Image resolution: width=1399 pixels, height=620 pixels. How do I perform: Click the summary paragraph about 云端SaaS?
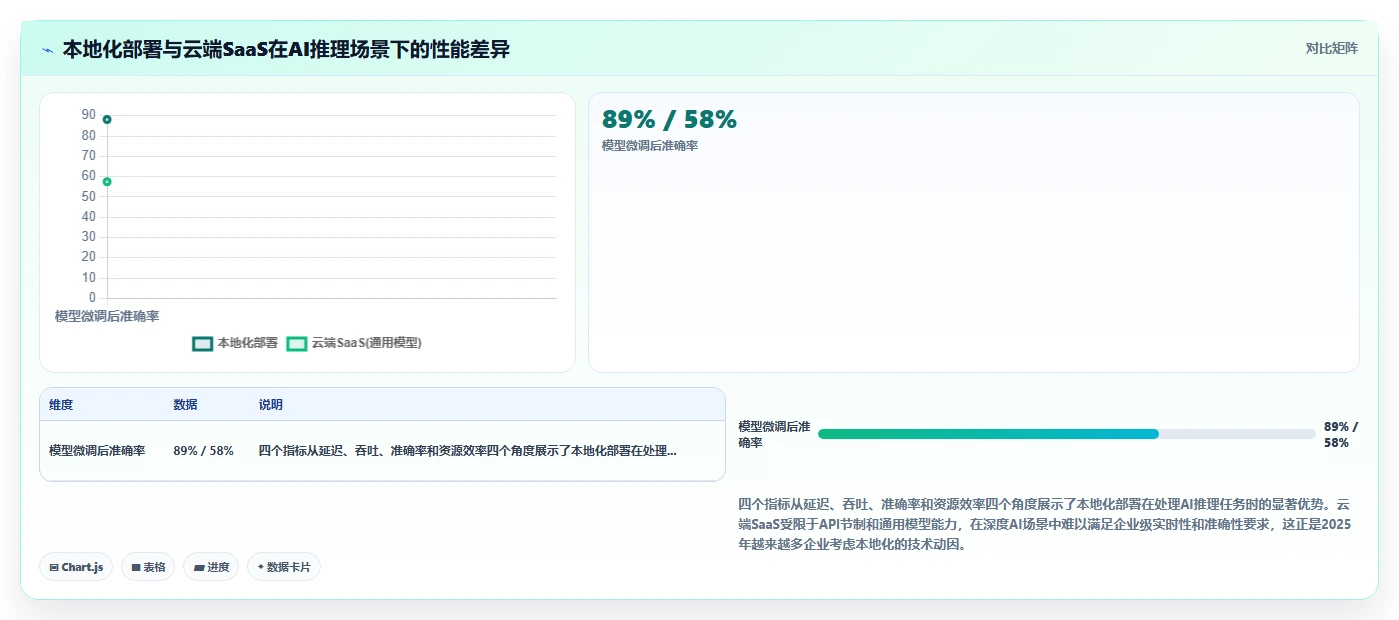pos(1044,524)
